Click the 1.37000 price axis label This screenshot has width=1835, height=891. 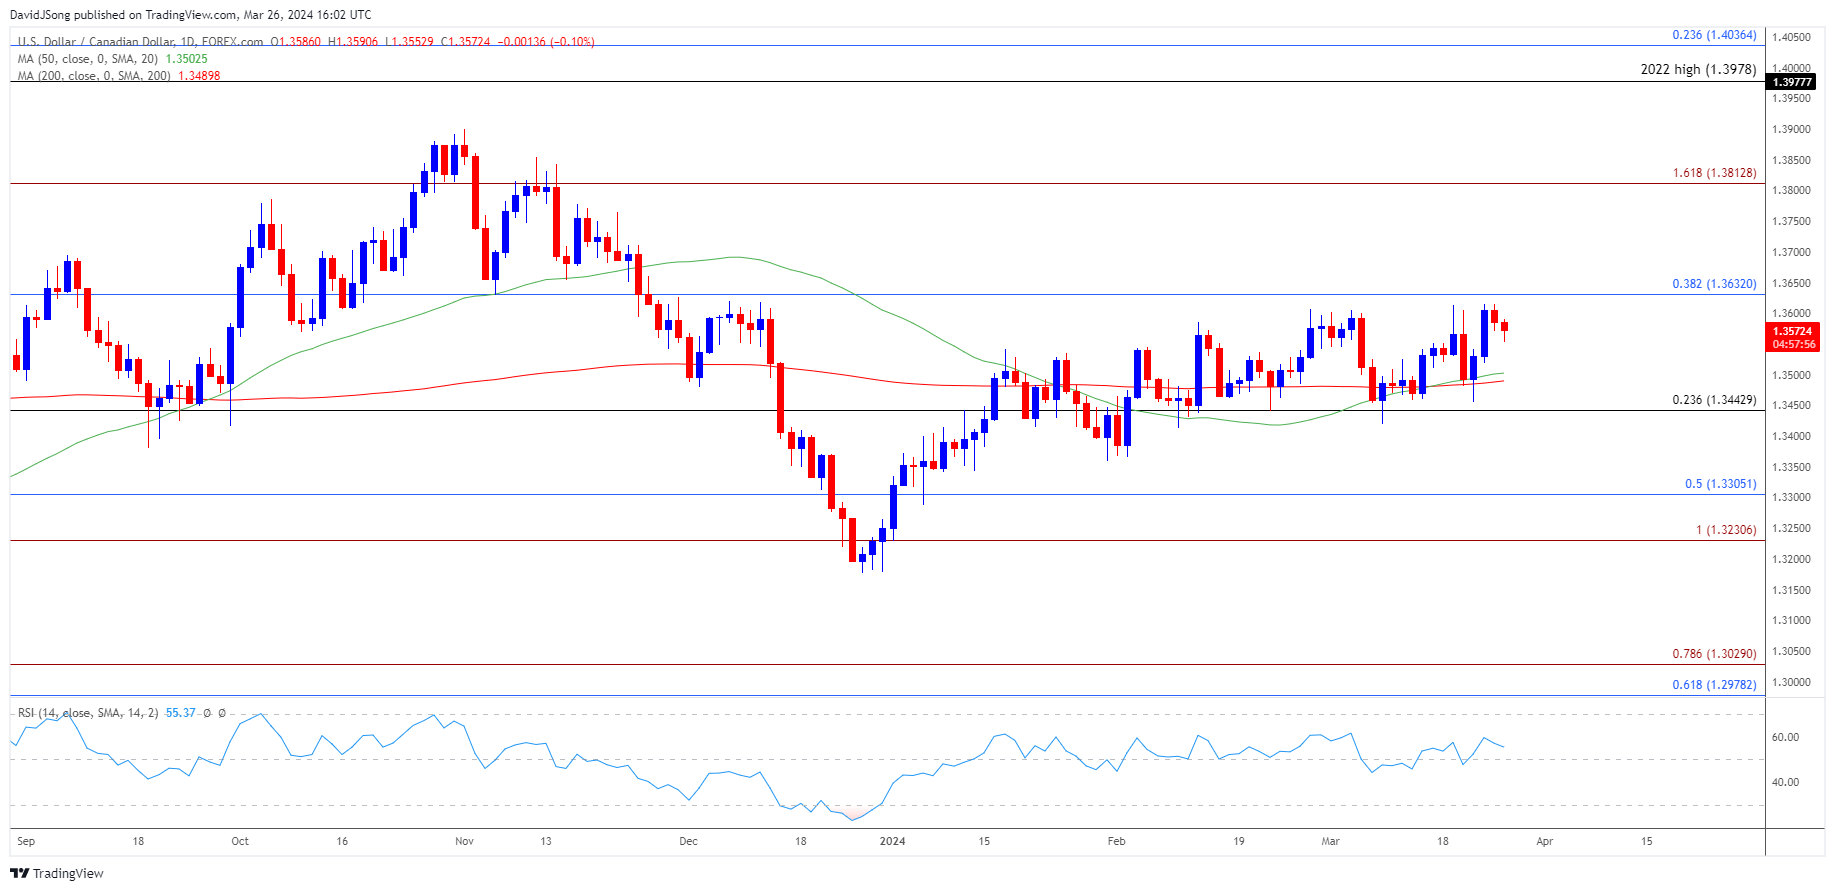(x=1791, y=252)
